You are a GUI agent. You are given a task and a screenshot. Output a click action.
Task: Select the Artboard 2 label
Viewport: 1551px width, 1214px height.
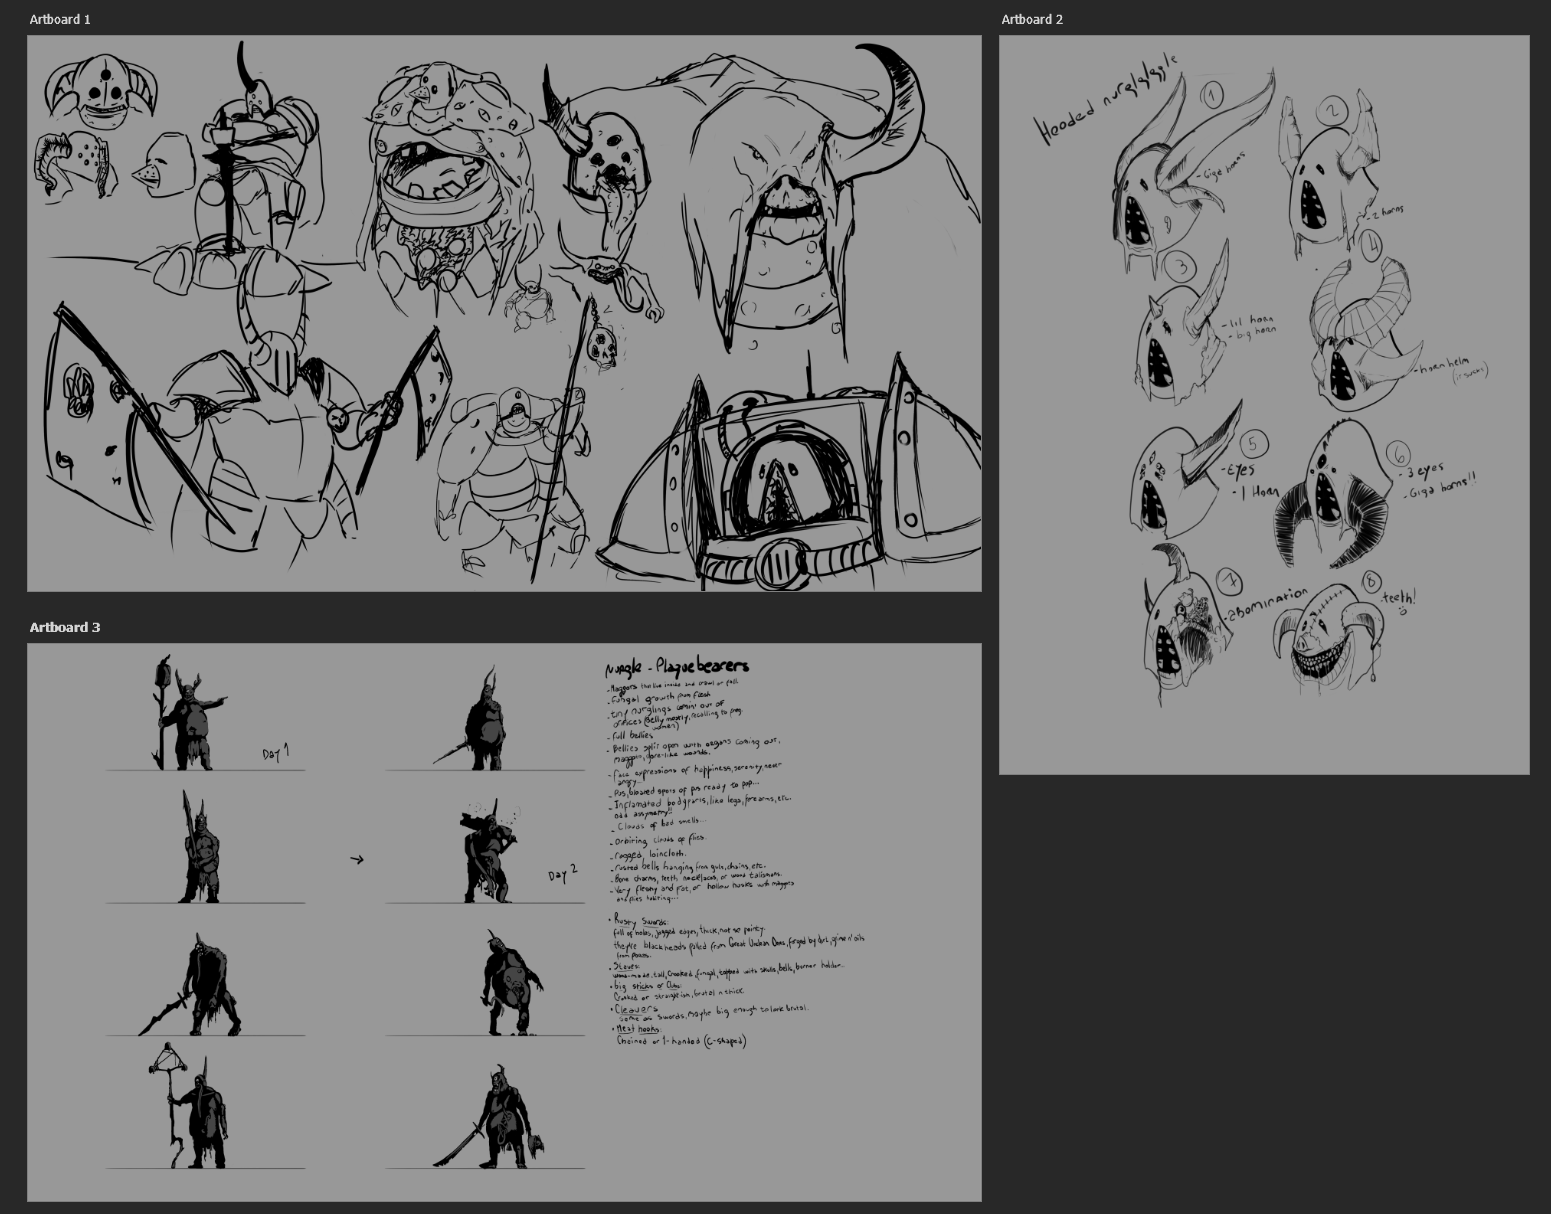coord(1032,19)
